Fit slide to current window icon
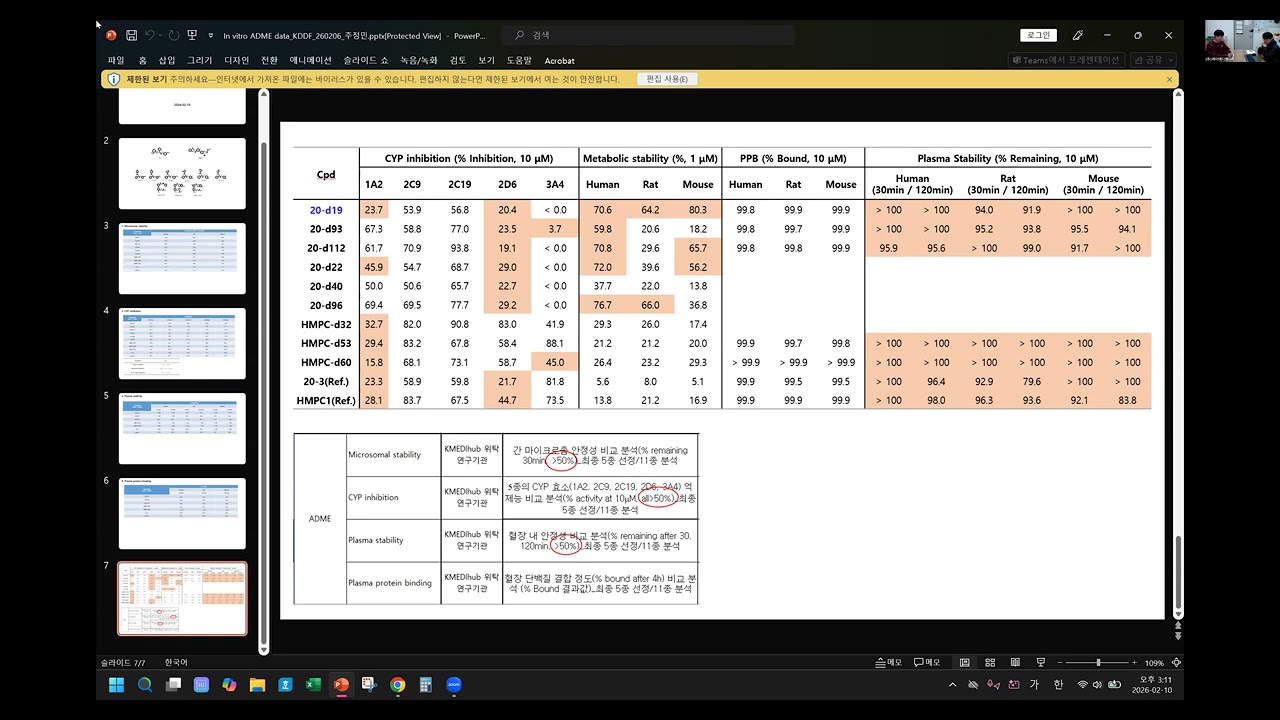 [x=1177, y=662]
